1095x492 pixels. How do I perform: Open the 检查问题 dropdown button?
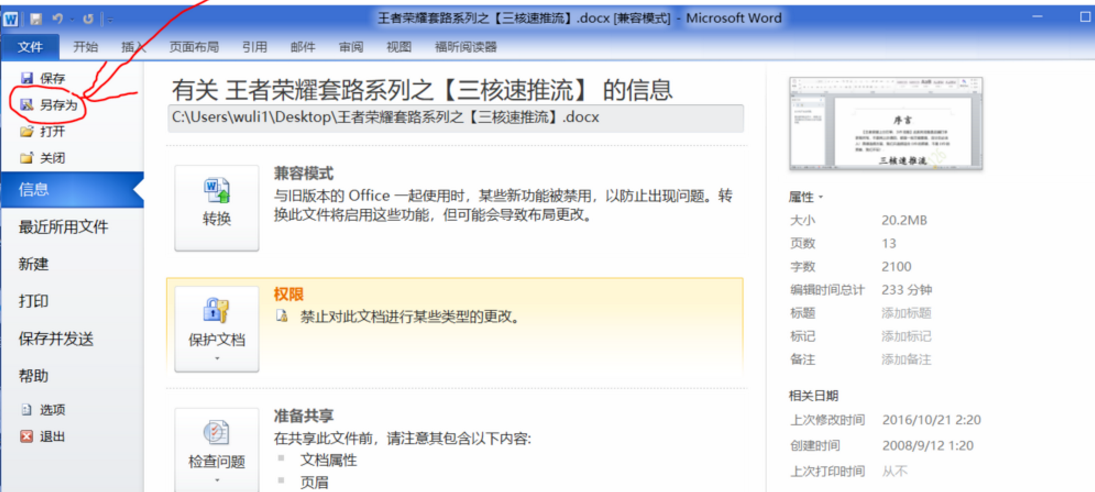pyautogui.click(x=216, y=450)
